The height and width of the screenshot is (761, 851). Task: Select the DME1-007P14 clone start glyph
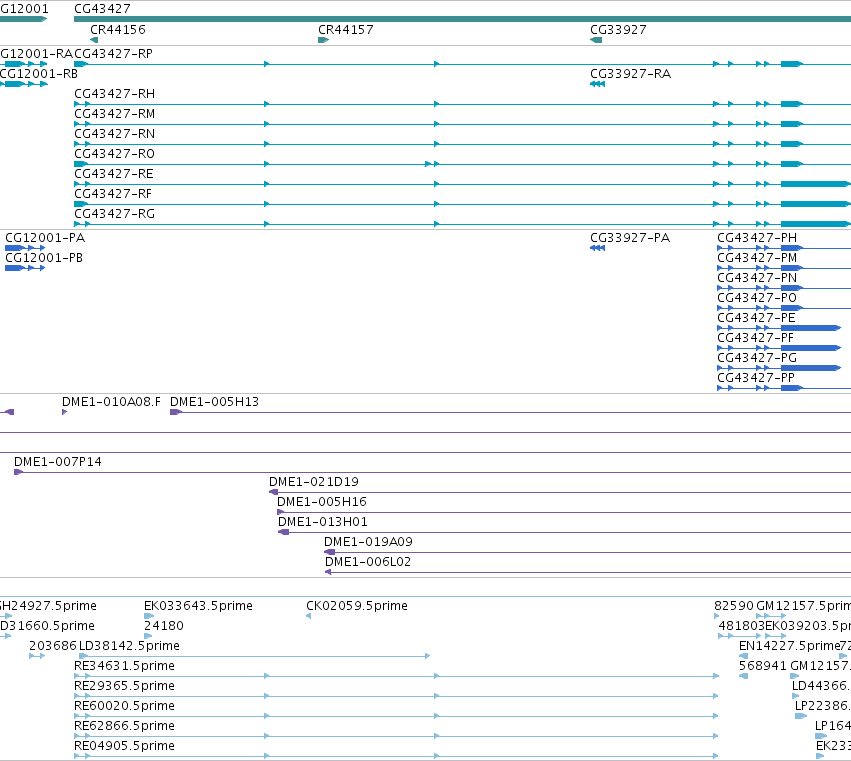point(18,473)
